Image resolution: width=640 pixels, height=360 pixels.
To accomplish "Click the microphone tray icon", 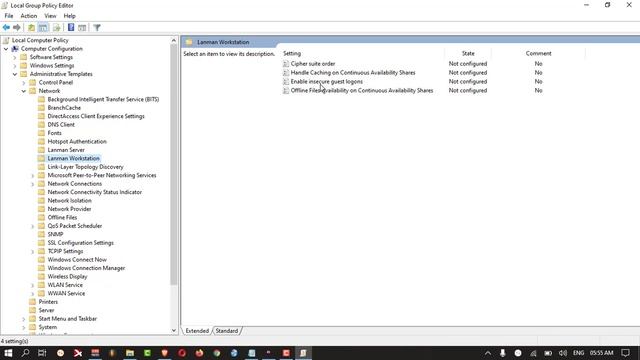I will pos(503,353).
